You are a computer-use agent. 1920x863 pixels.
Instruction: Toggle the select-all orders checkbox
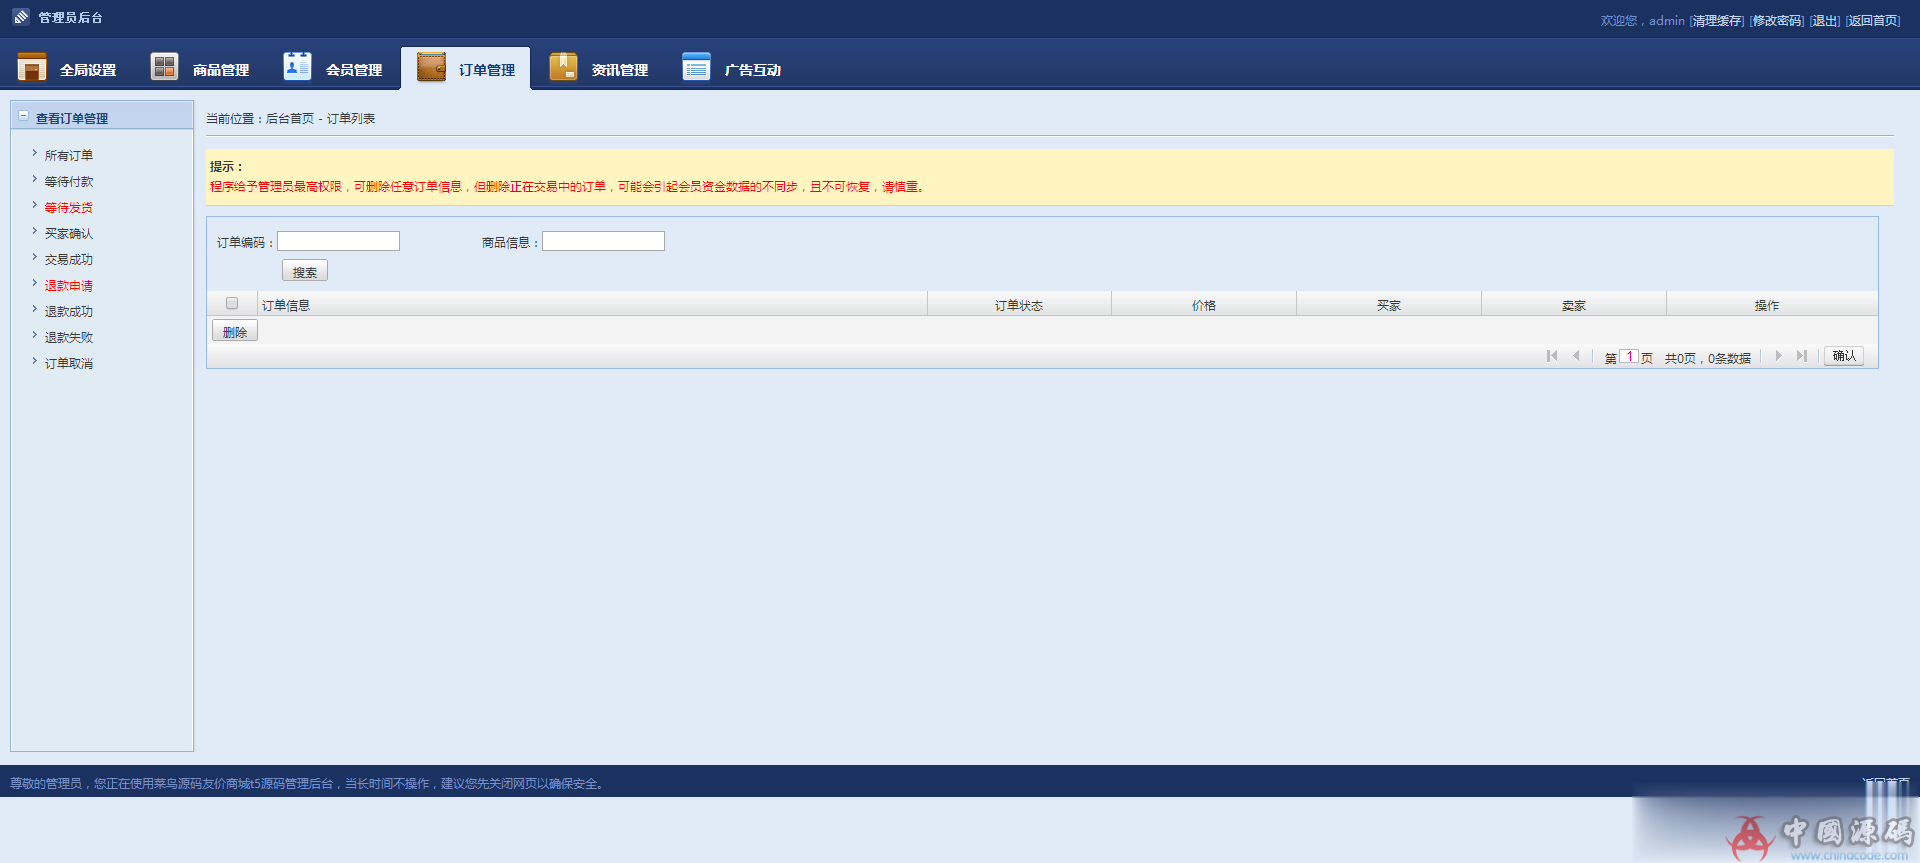[x=232, y=304]
